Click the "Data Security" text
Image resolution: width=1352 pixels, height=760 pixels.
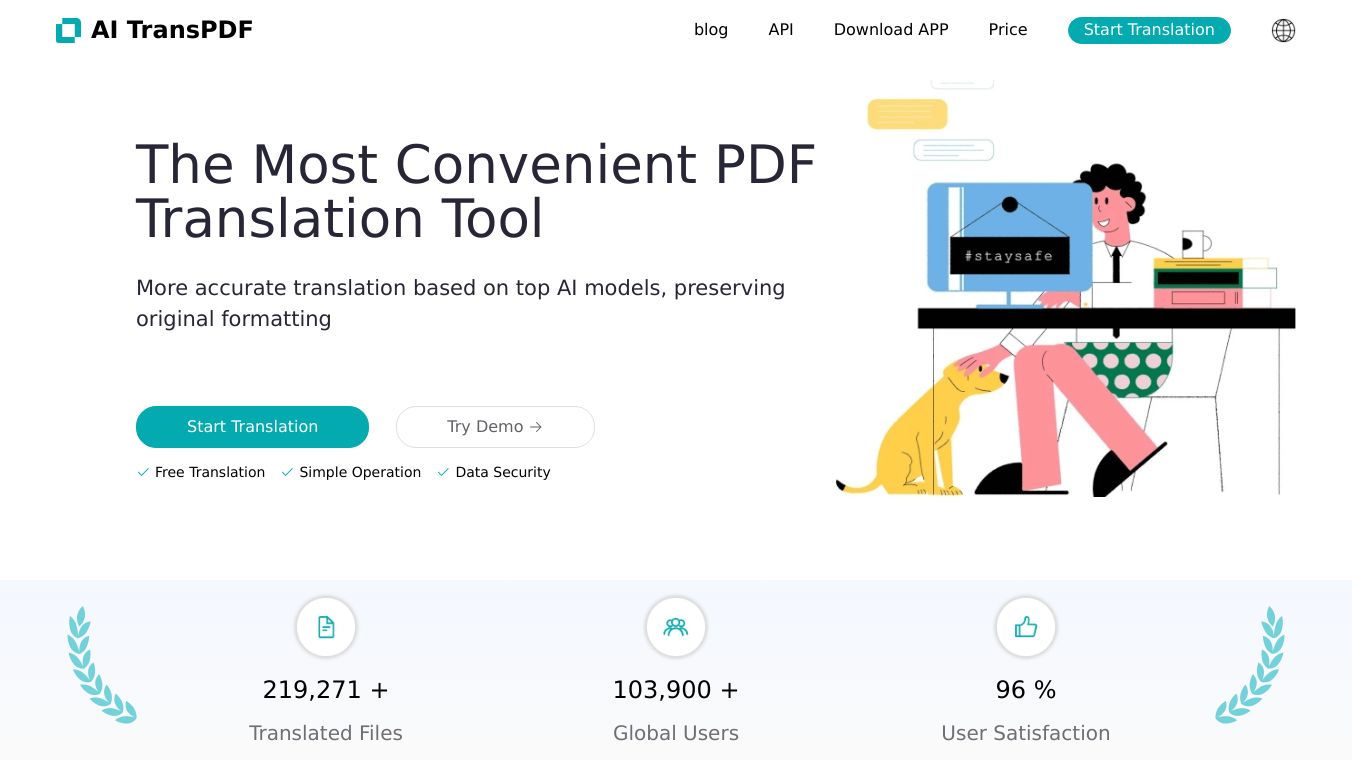503,472
